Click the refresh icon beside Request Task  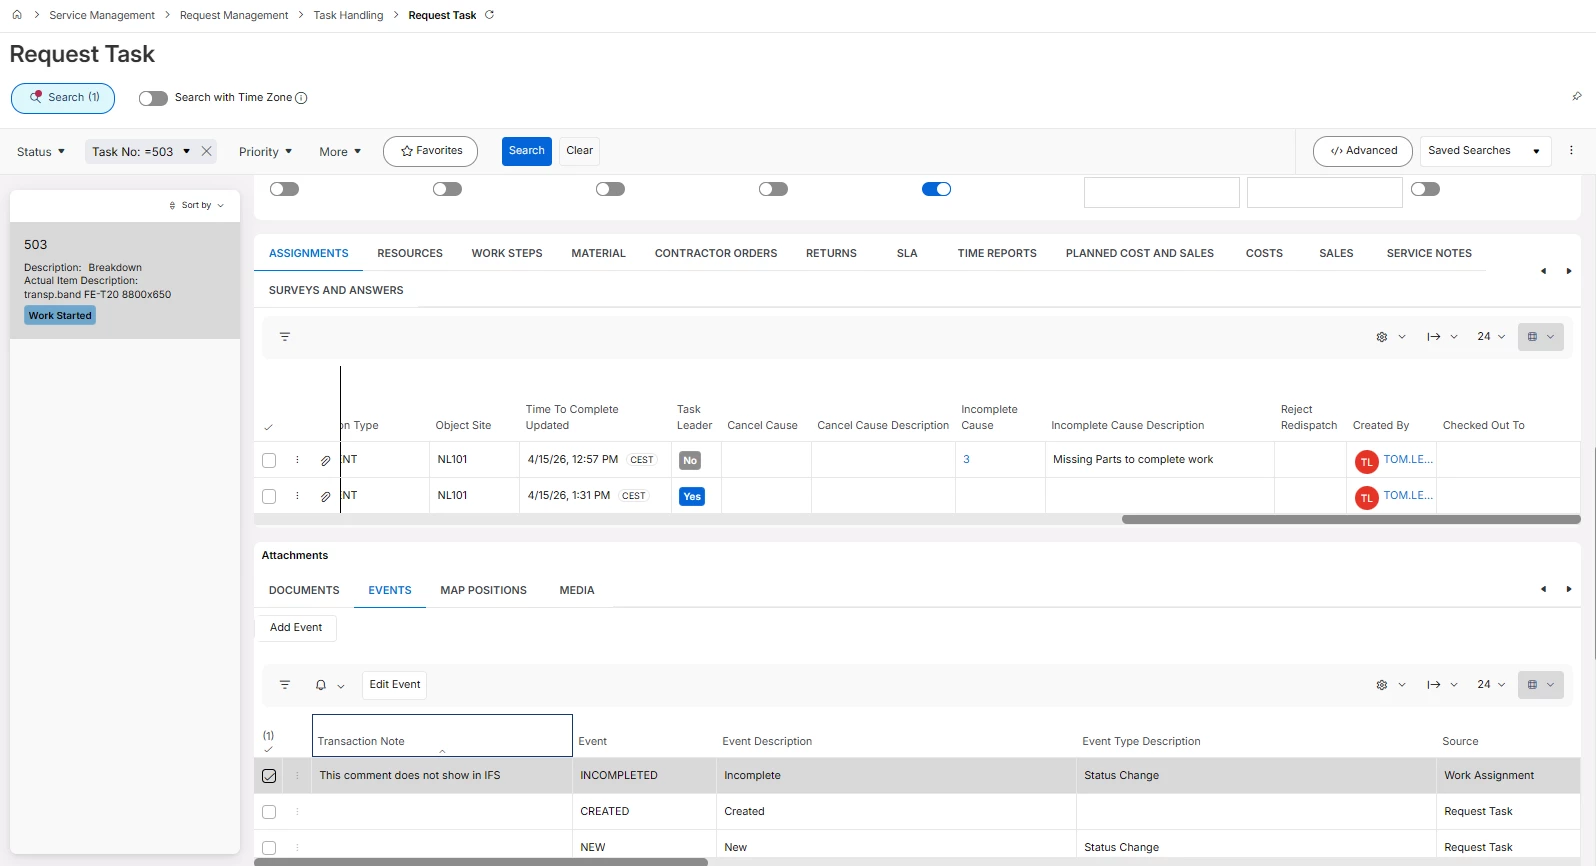click(x=489, y=15)
